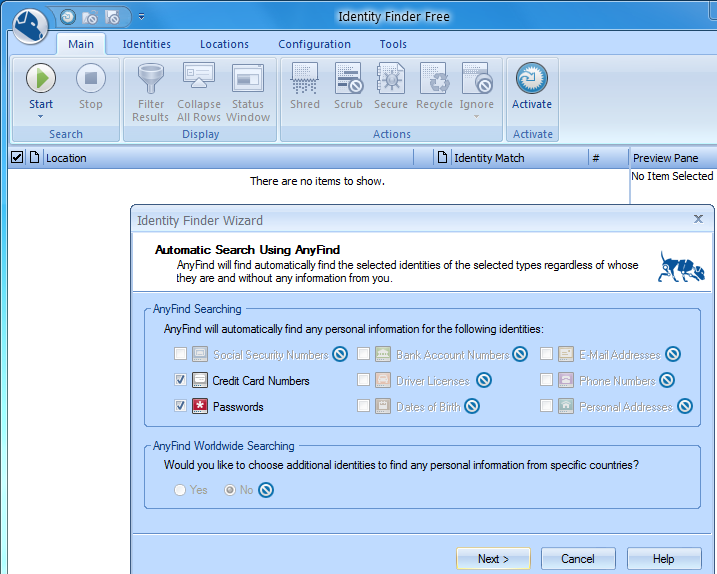Switch to the Main ribbon tab
The width and height of the screenshot is (717, 574).
[x=81, y=44]
